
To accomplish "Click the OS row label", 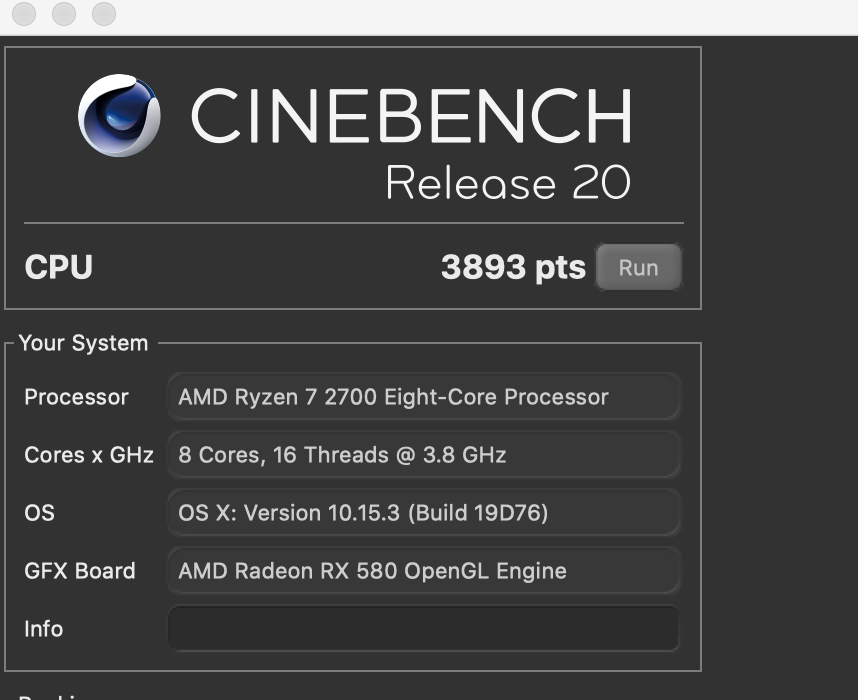I will [x=39, y=513].
